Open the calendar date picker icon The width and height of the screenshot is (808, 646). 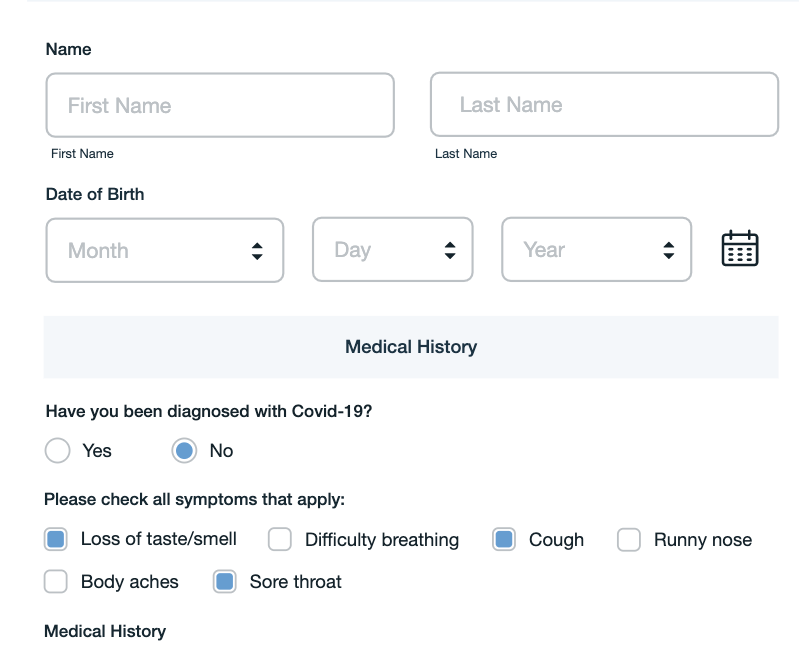point(739,249)
